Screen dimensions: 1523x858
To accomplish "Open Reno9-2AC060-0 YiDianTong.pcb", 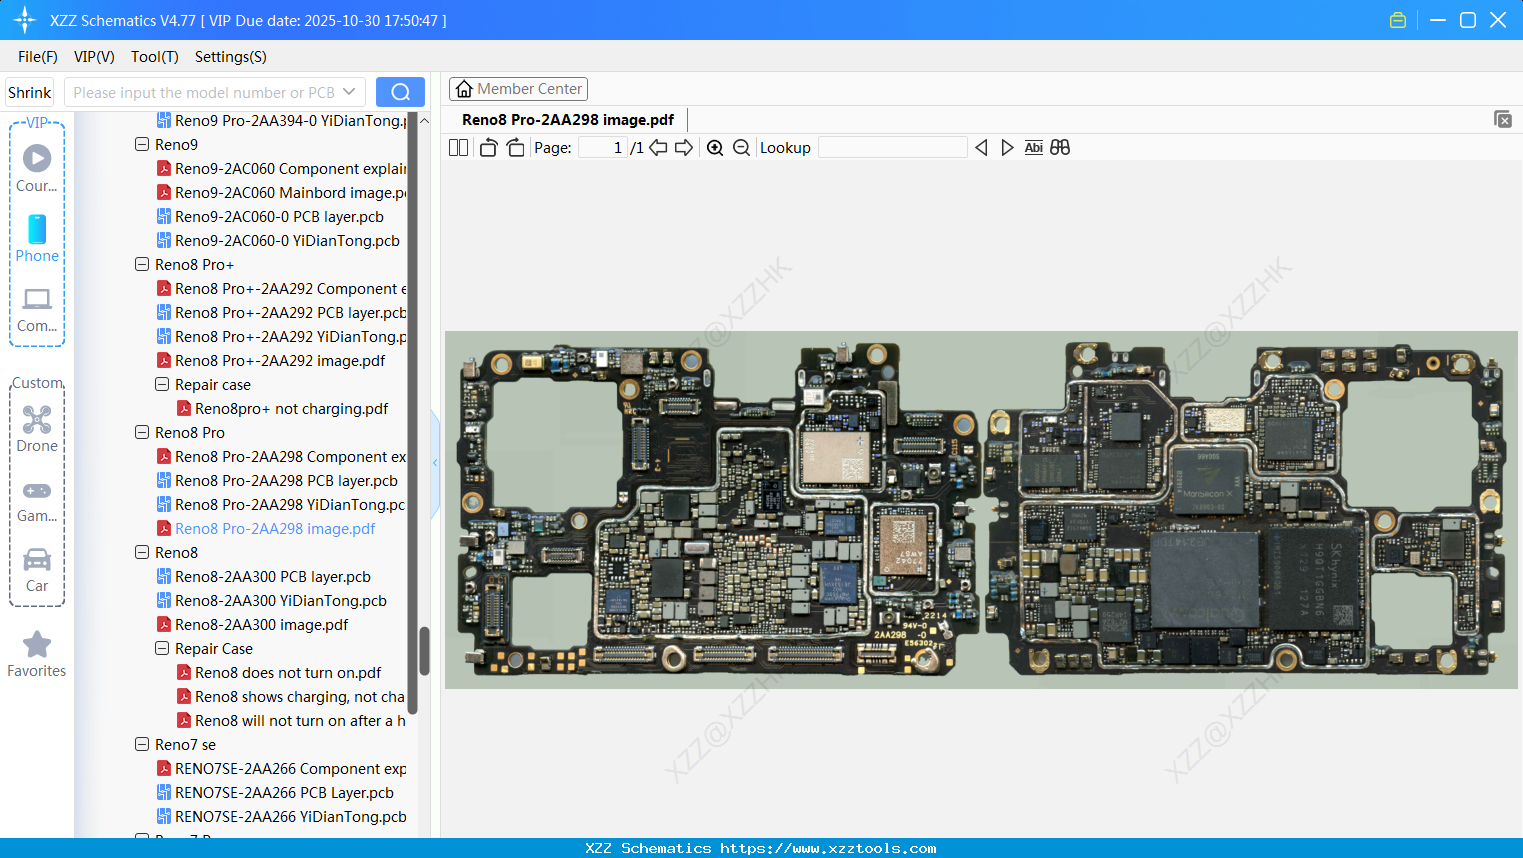I will point(278,240).
